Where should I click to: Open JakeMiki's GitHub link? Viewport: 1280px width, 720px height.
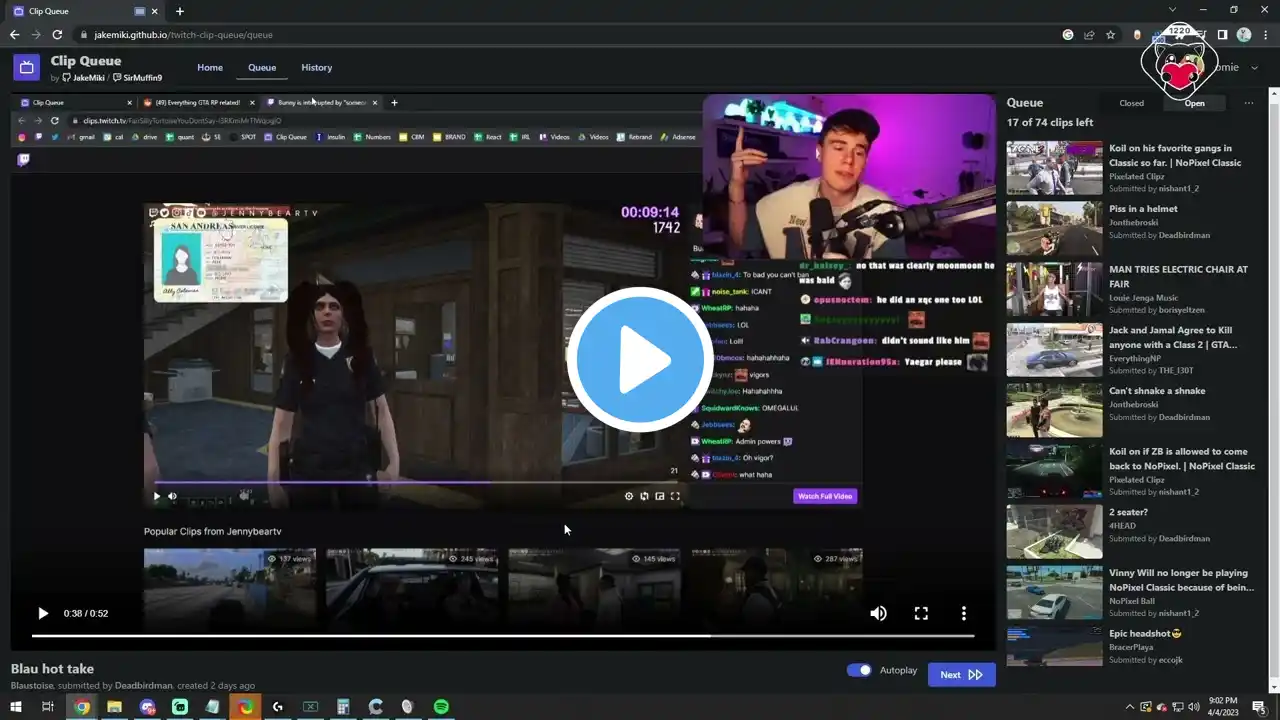click(x=82, y=78)
